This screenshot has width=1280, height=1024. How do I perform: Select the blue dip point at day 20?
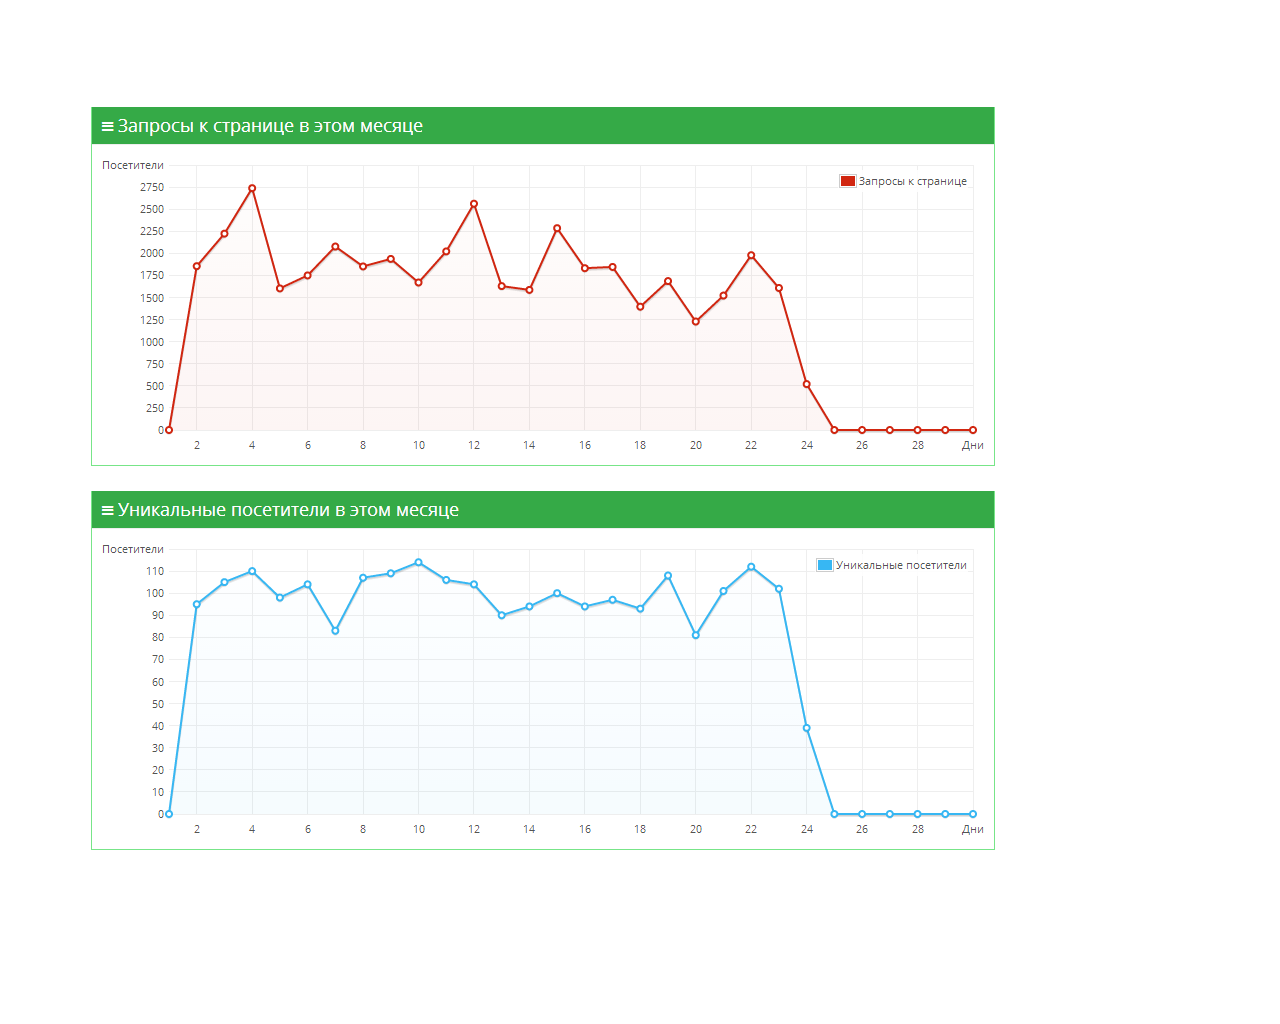tap(696, 635)
